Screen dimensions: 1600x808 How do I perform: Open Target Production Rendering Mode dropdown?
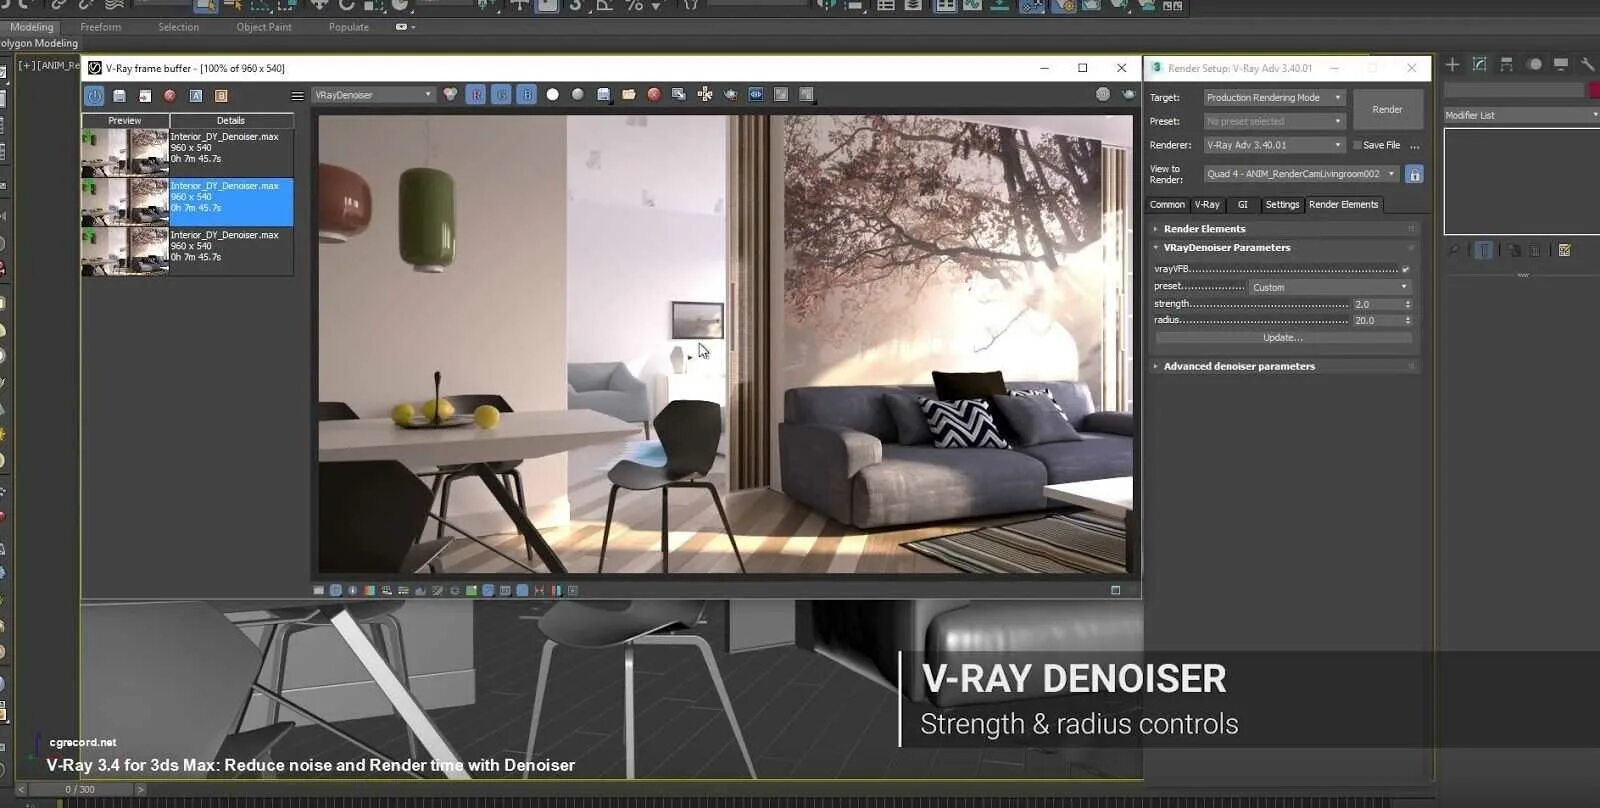1274,98
